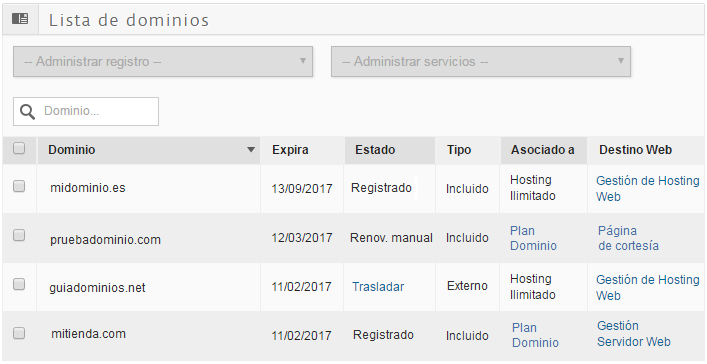Click the magnifying glass search icon

coord(28,111)
